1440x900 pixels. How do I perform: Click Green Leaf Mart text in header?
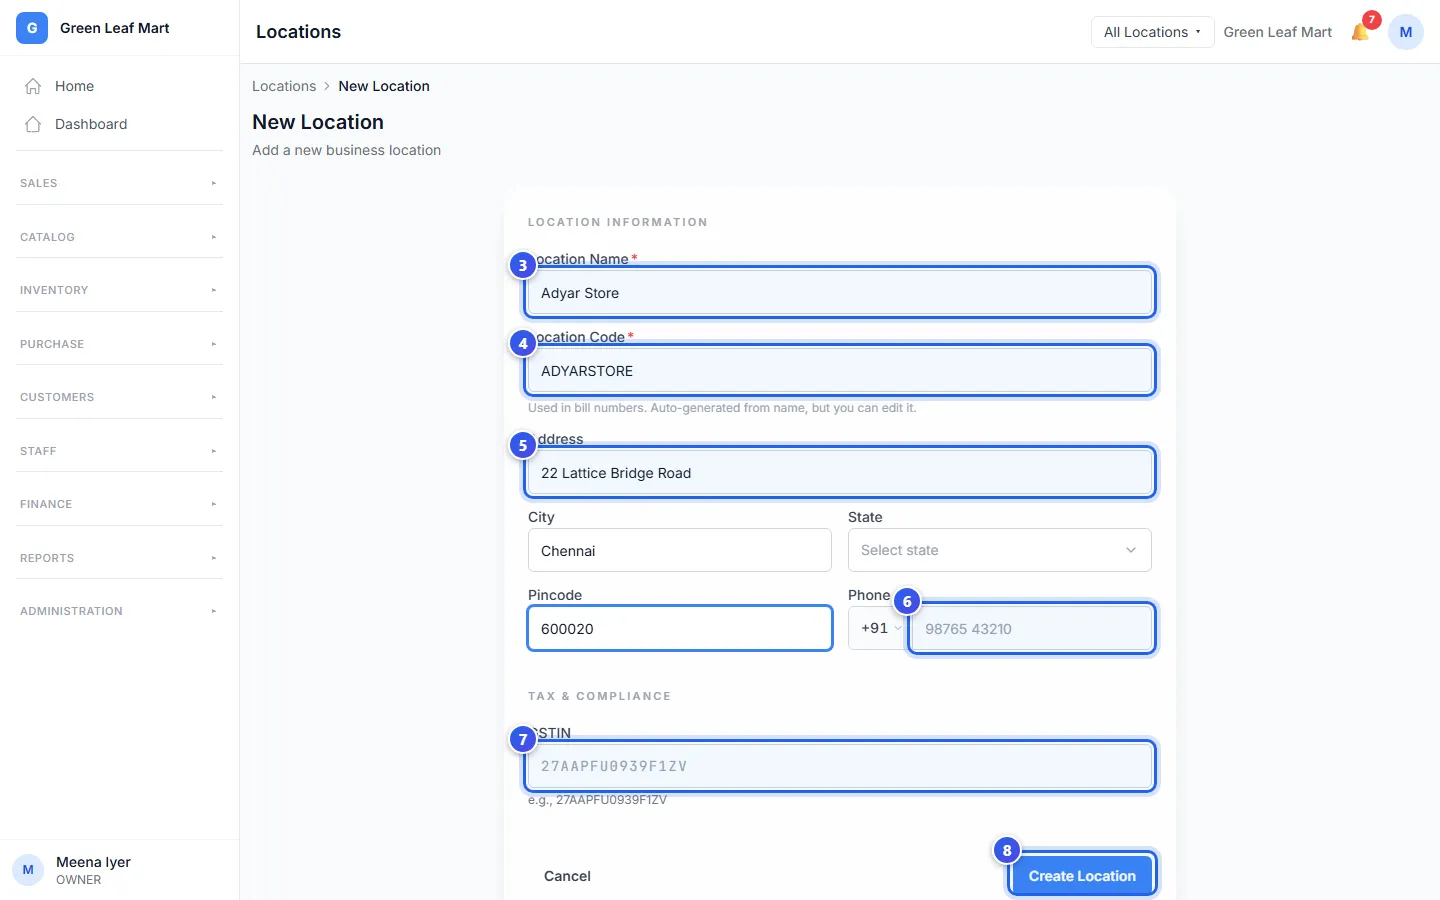tap(1278, 32)
